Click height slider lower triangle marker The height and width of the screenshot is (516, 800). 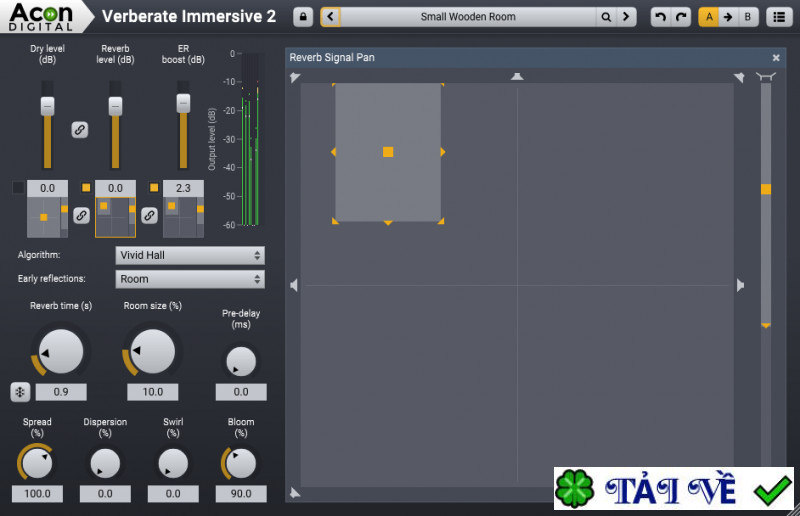[766, 325]
